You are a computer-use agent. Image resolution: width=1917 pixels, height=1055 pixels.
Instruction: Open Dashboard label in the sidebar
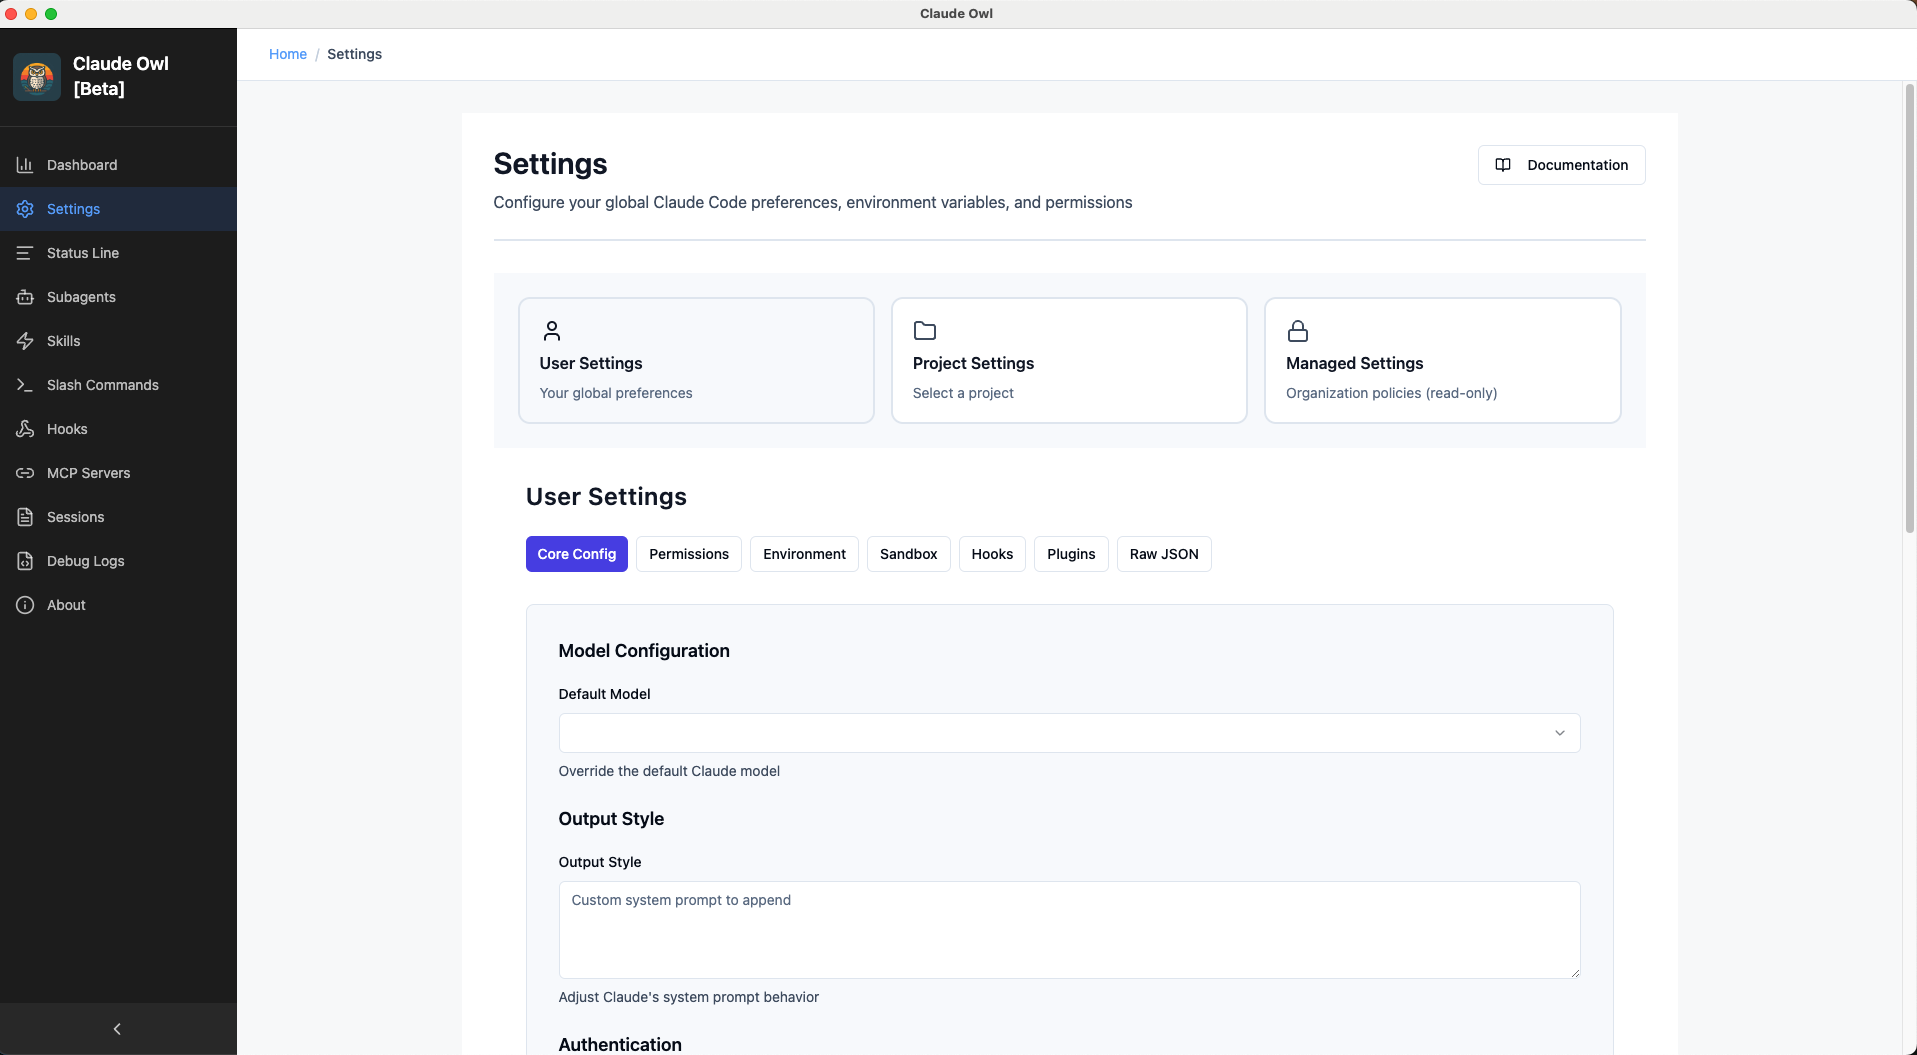point(82,165)
